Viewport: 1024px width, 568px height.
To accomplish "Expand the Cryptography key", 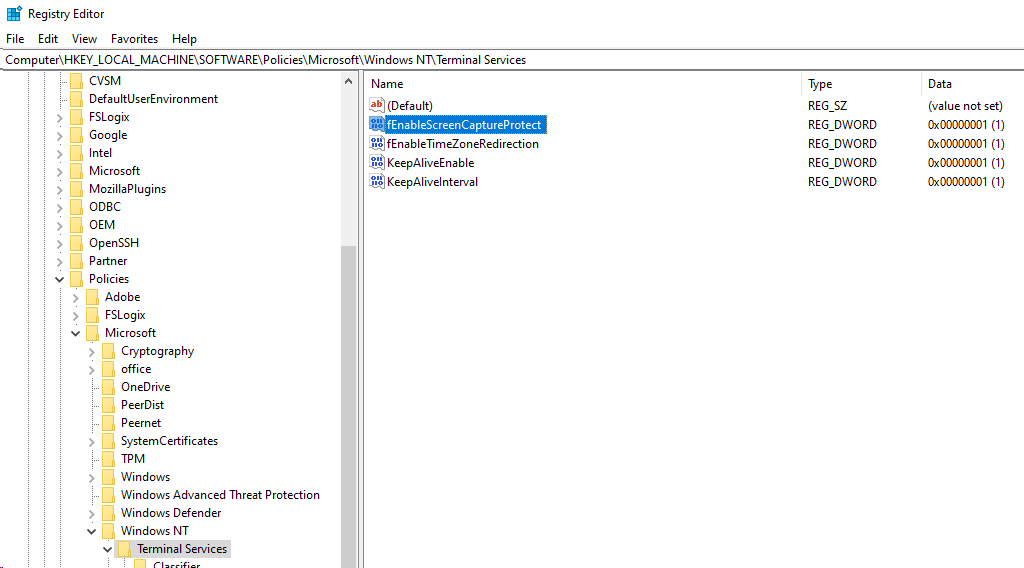I will point(92,351).
